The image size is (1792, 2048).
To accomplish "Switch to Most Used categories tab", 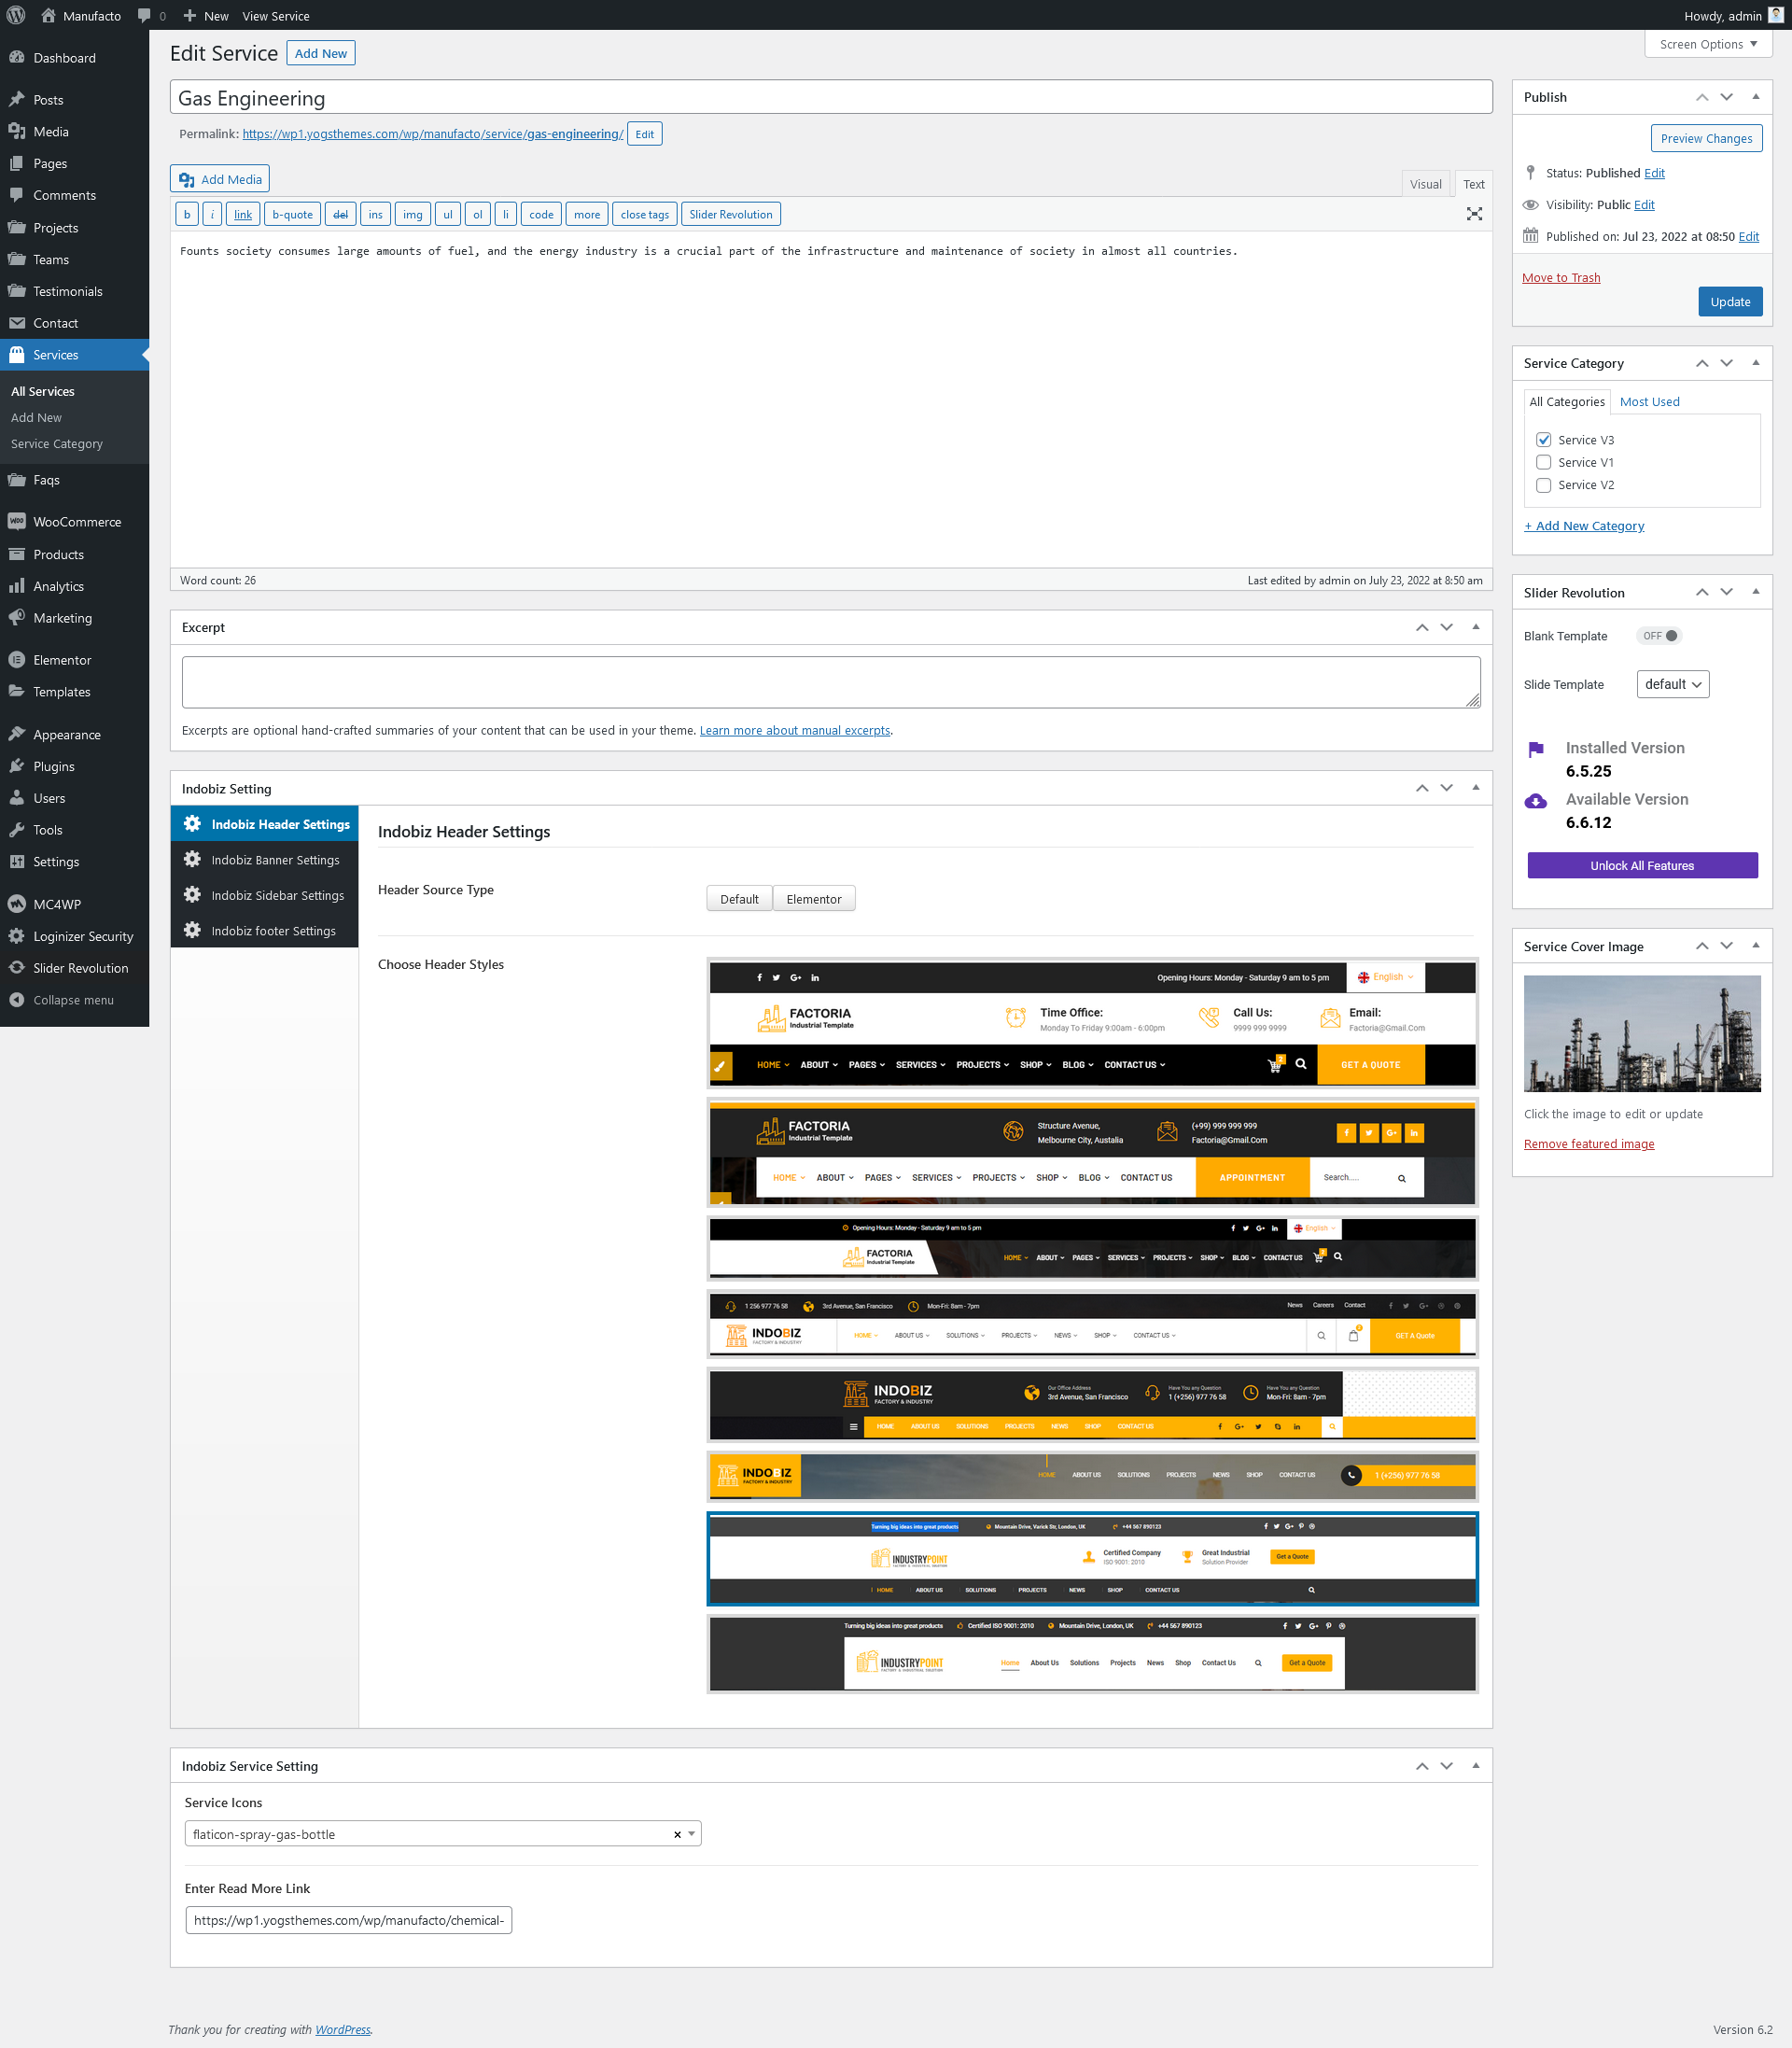I will (1648, 402).
